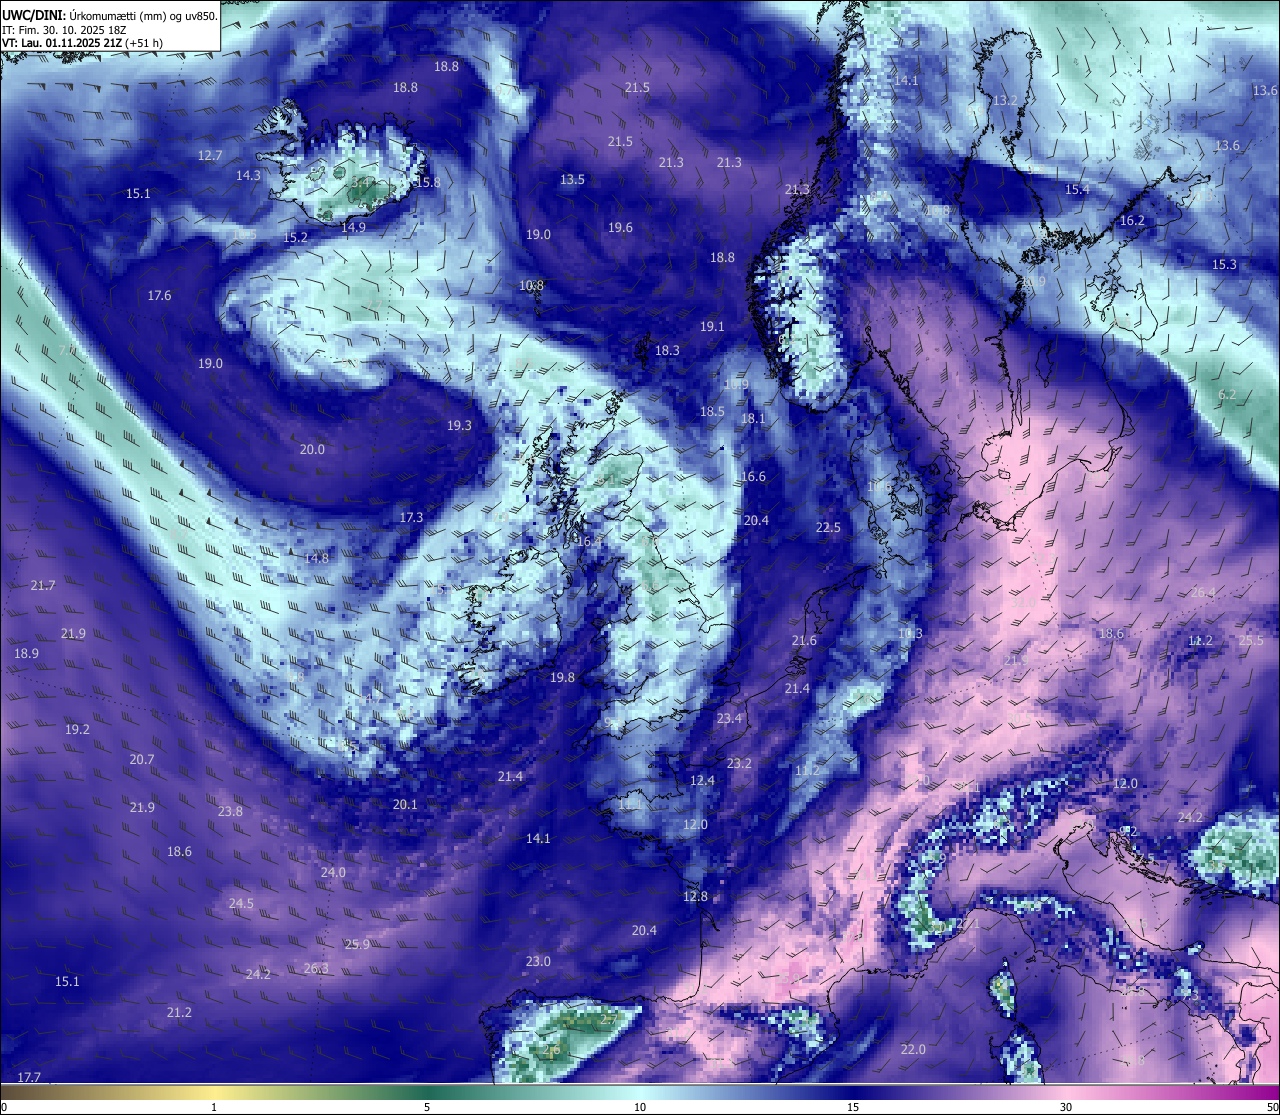Screen dimensions: 1280x1115
Task: Click the 10.8 map value
Action: 531,285
